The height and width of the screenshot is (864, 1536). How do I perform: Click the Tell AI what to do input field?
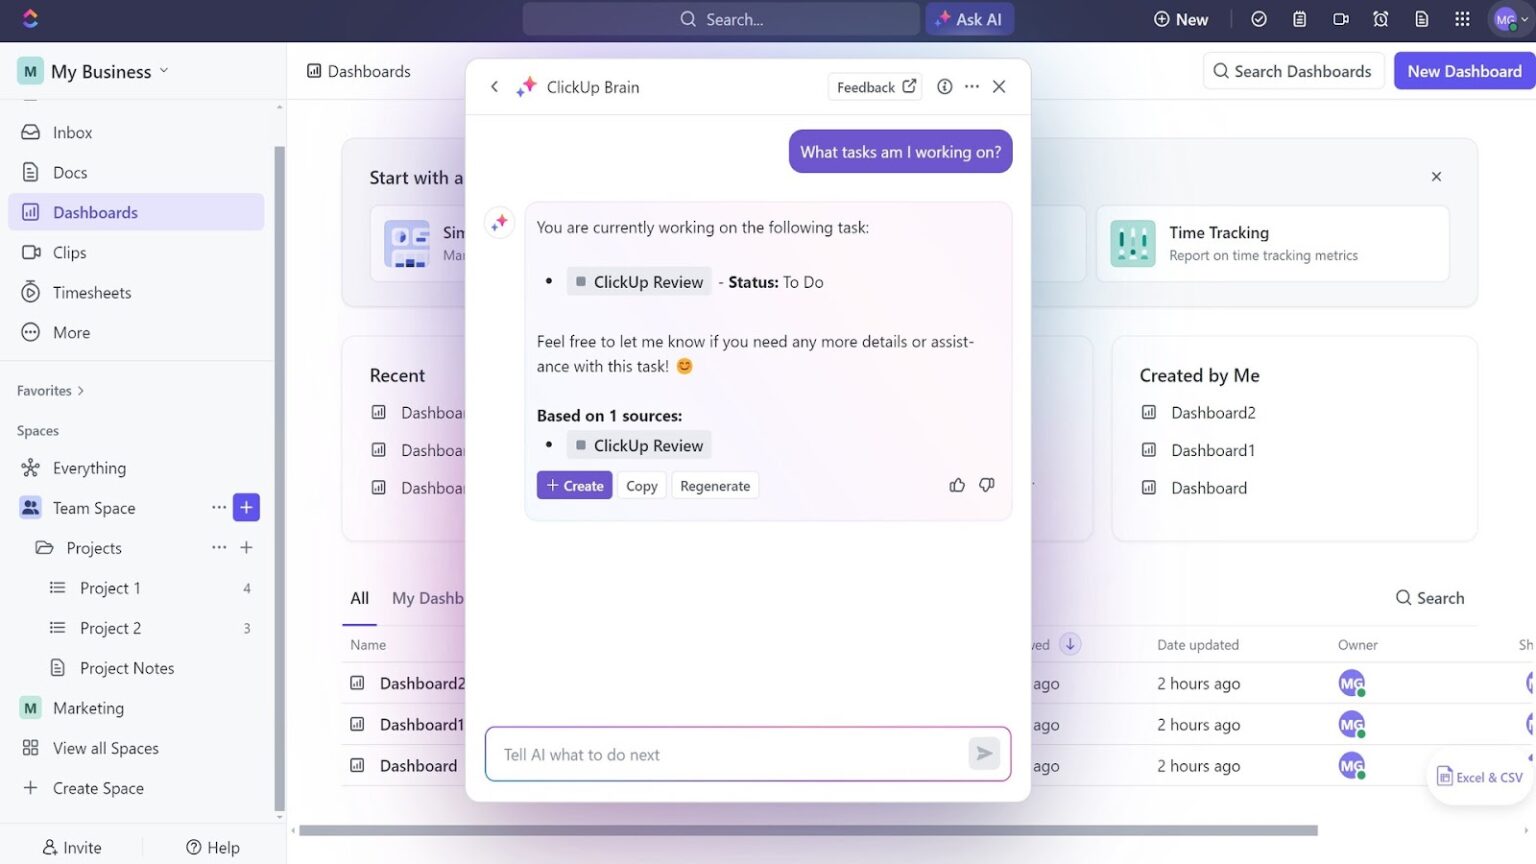(x=730, y=754)
